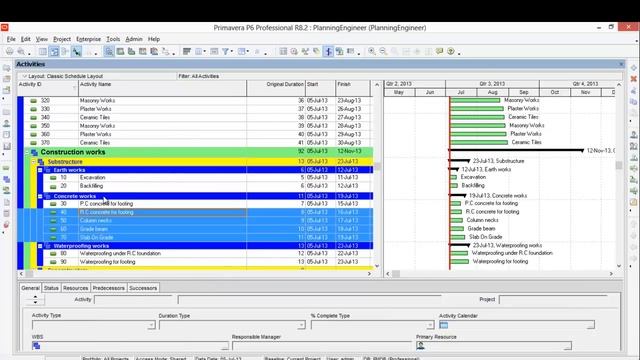640x360 pixels.
Task: Collapse the Earth works group
Action: pos(40,170)
